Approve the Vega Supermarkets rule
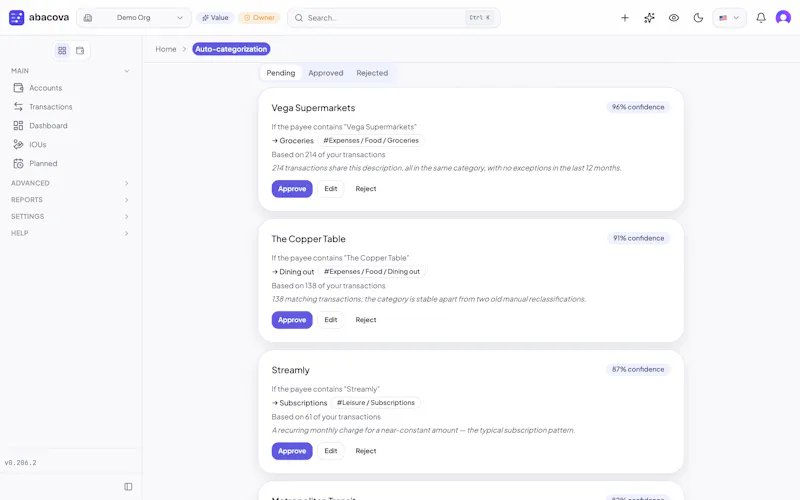800x500 pixels. click(x=292, y=189)
